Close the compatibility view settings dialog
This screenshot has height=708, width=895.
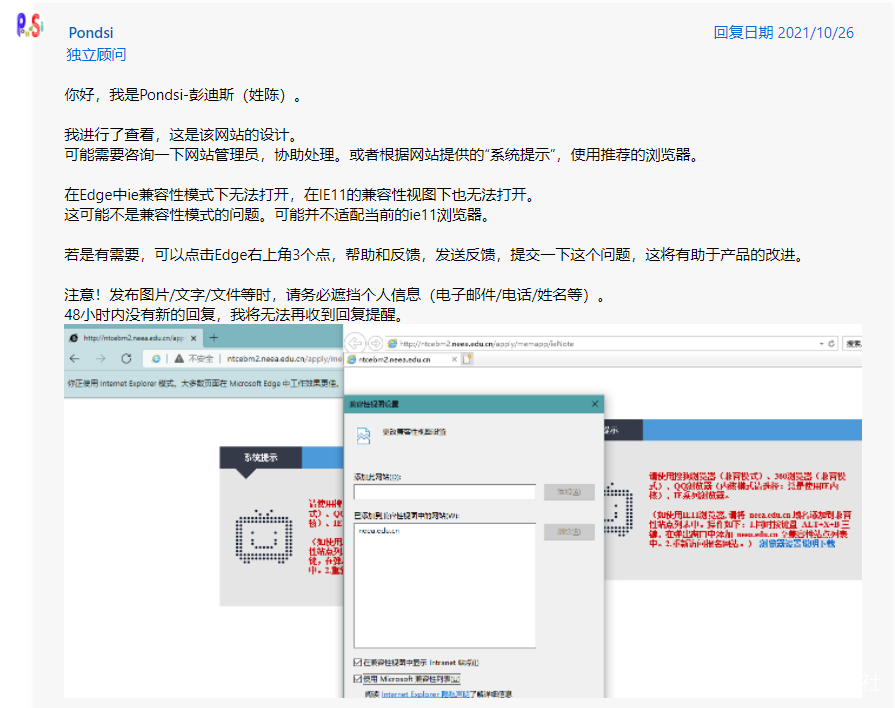pos(595,404)
